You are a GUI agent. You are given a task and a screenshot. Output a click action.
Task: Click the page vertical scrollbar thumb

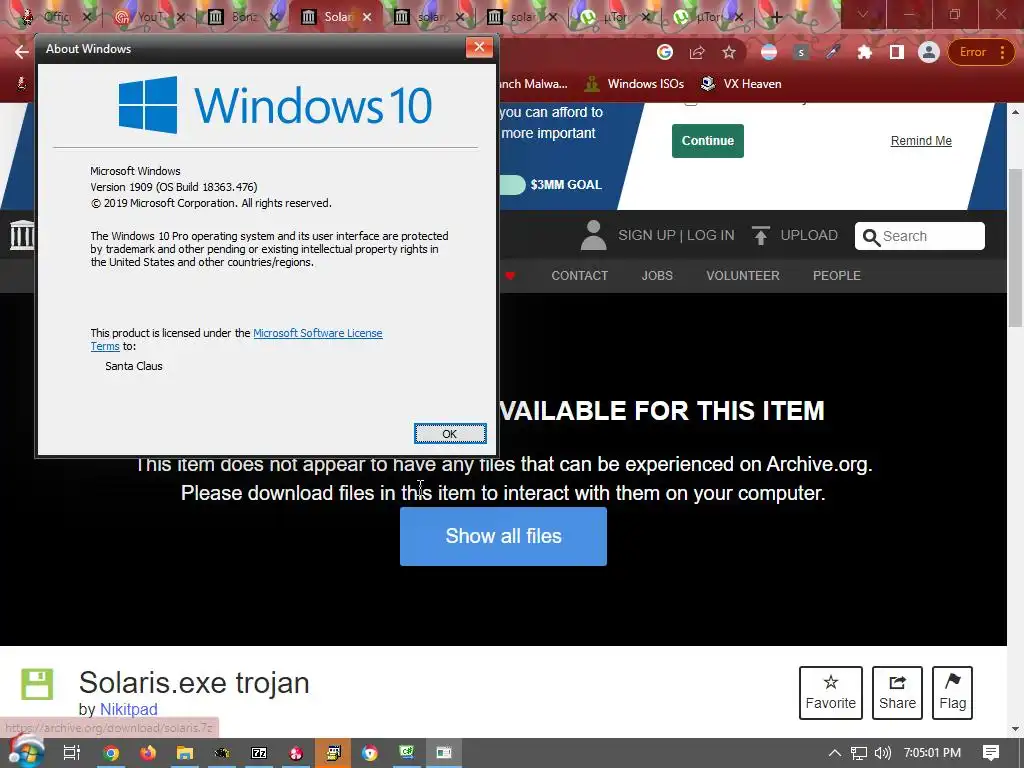[1015, 247]
